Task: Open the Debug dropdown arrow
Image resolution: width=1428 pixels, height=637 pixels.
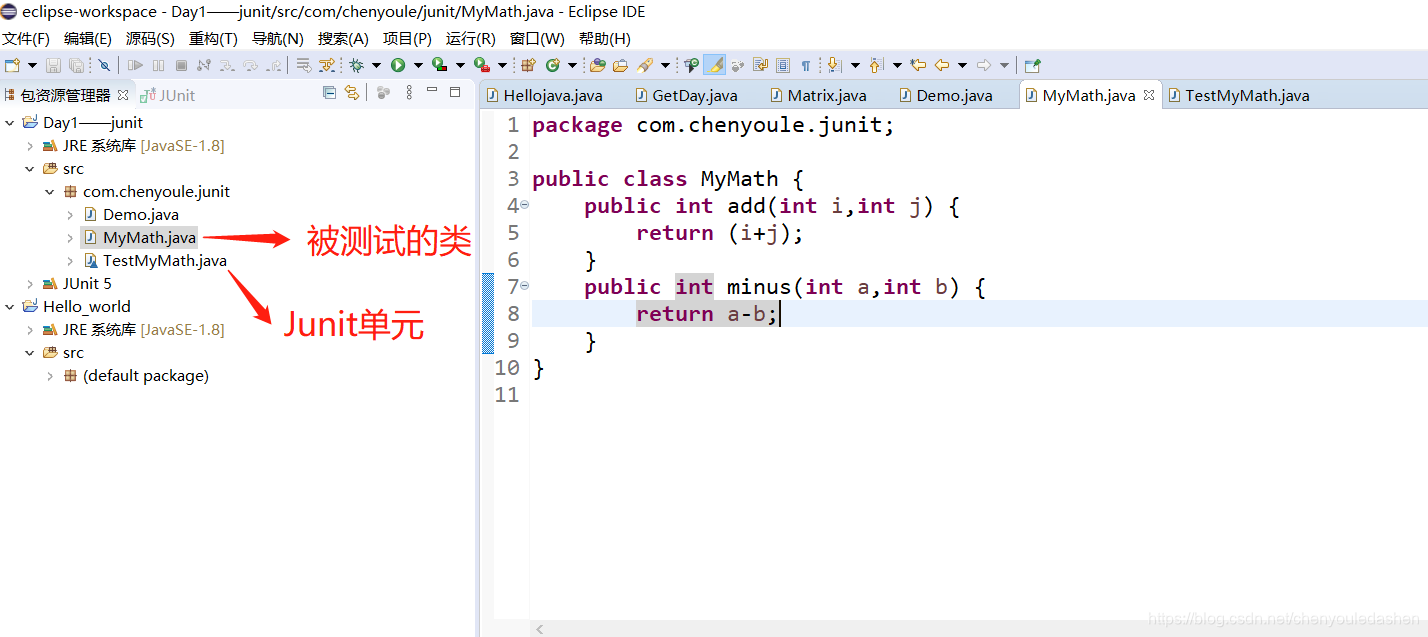Action: (376, 65)
